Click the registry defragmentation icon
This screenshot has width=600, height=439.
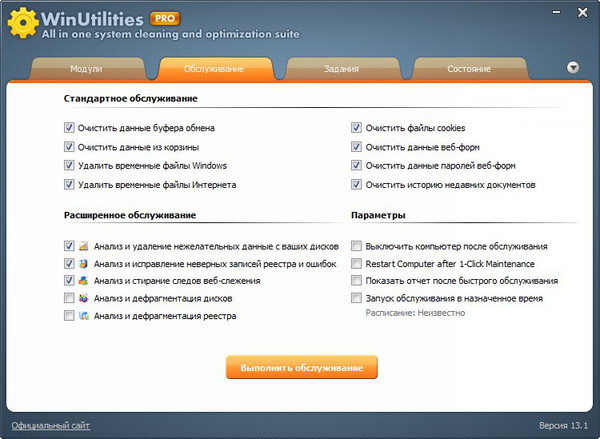click(x=83, y=316)
